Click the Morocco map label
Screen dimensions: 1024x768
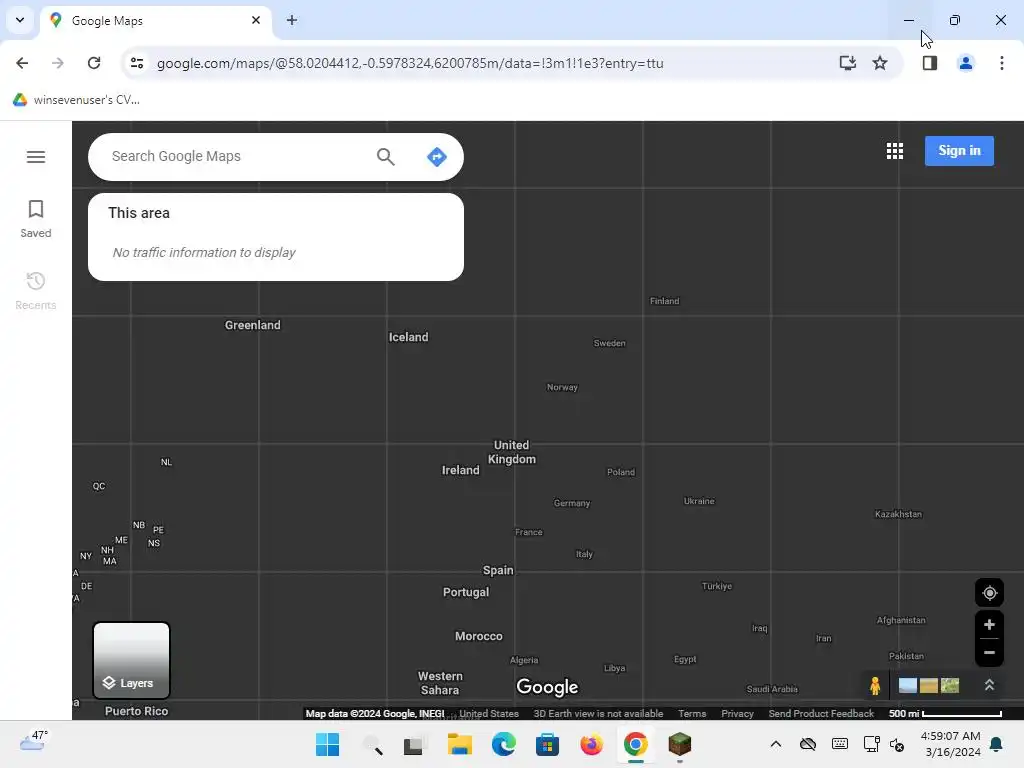click(x=479, y=636)
